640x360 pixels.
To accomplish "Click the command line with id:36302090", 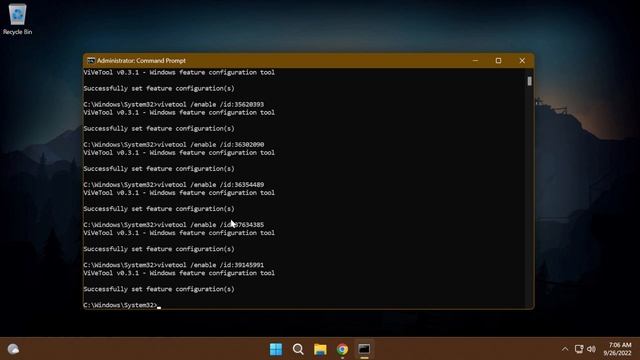I will click(173, 144).
